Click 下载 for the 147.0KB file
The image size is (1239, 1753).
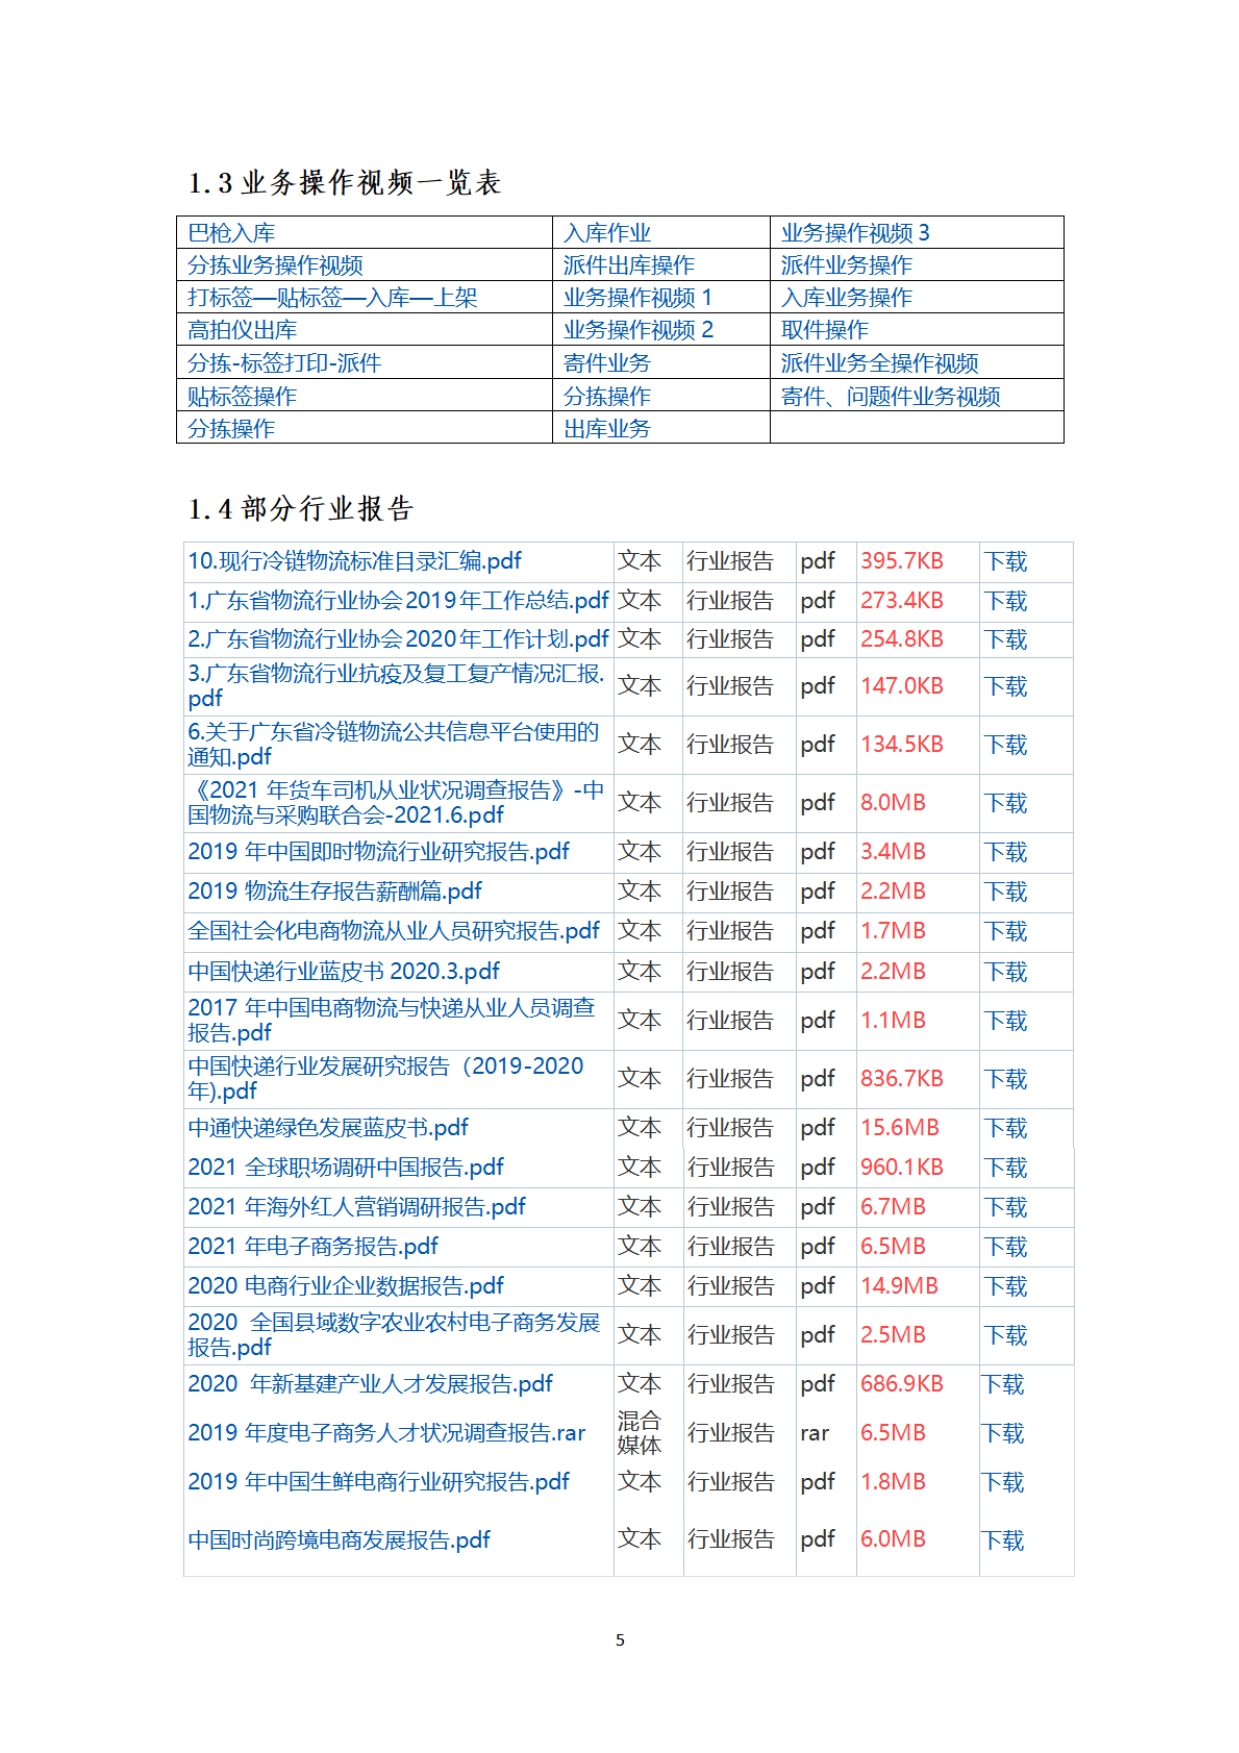[x=1005, y=686]
